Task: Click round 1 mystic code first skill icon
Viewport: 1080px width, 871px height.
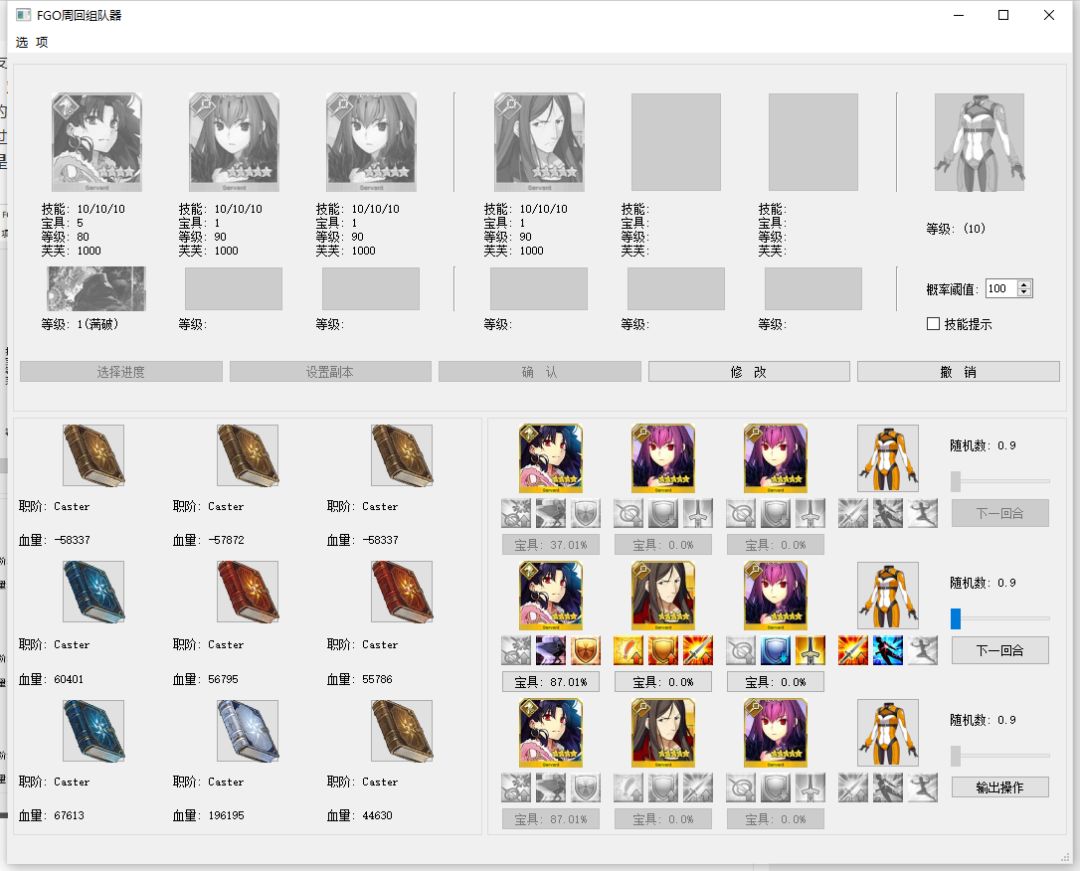Action: 853,513
